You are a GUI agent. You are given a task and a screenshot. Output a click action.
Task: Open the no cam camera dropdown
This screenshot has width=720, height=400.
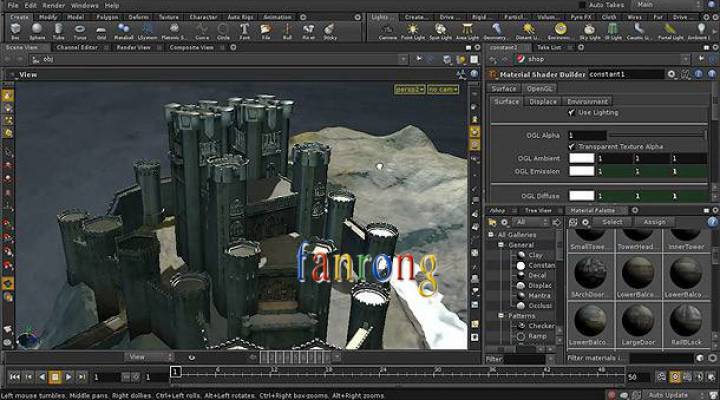pos(440,90)
